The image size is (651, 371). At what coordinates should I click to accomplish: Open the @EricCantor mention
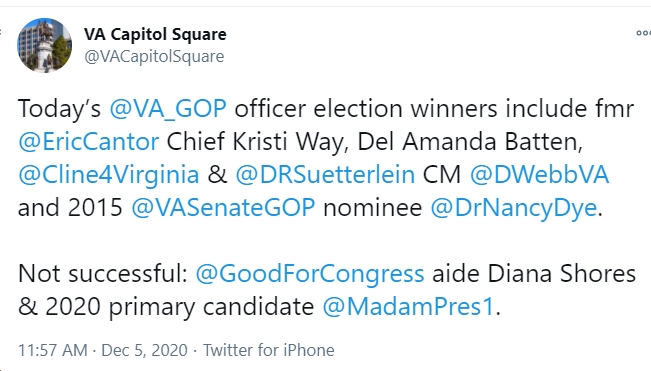tap(88, 142)
